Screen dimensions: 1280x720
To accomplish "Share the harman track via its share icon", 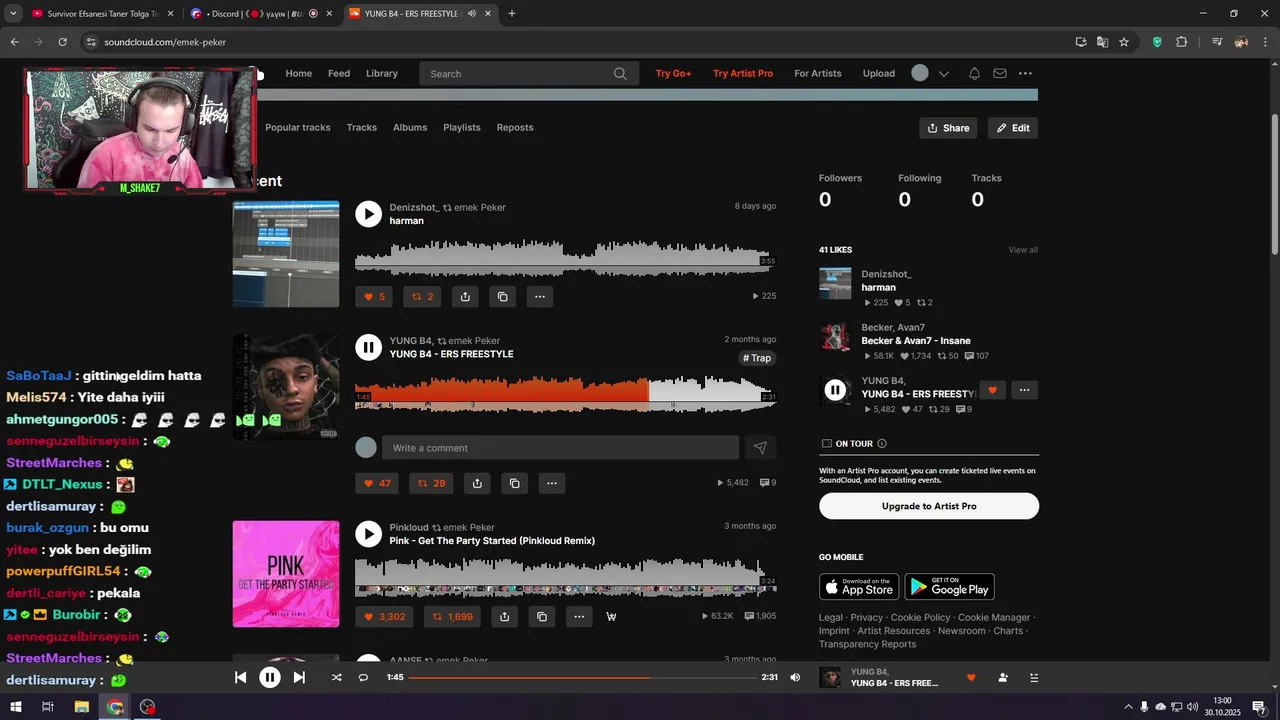I will pos(465,296).
